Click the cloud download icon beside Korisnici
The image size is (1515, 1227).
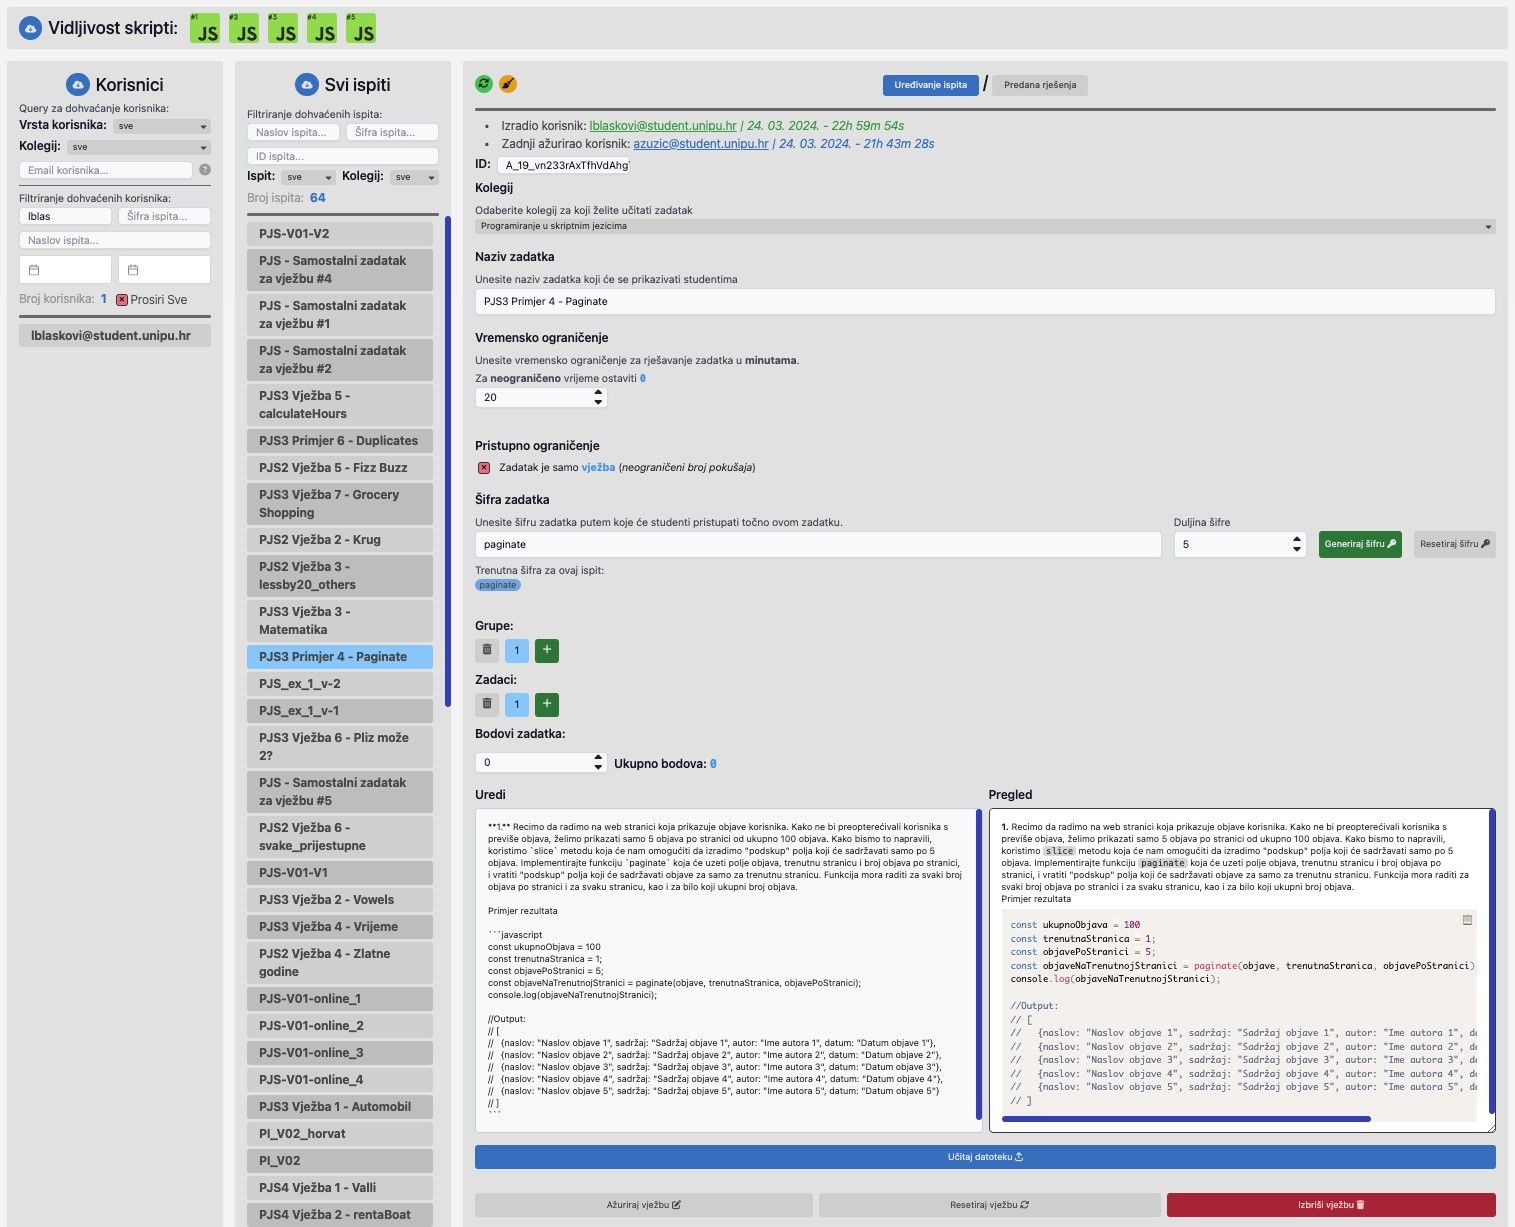(78, 85)
